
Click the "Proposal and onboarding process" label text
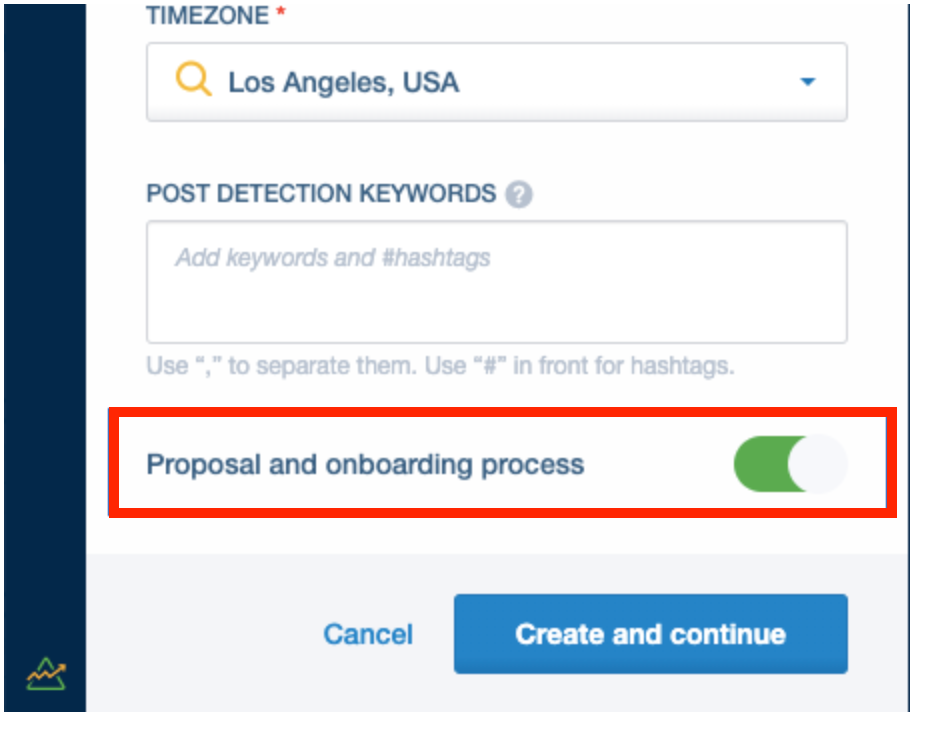tap(365, 464)
